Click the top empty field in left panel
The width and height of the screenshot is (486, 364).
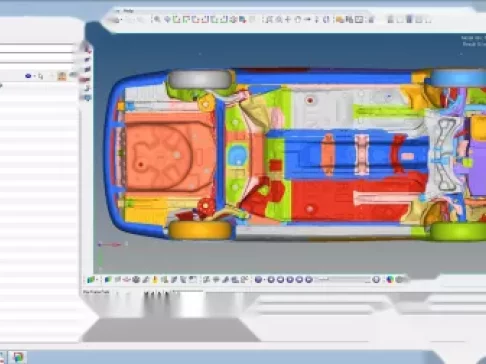pyautogui.click(x=37, y=48)
